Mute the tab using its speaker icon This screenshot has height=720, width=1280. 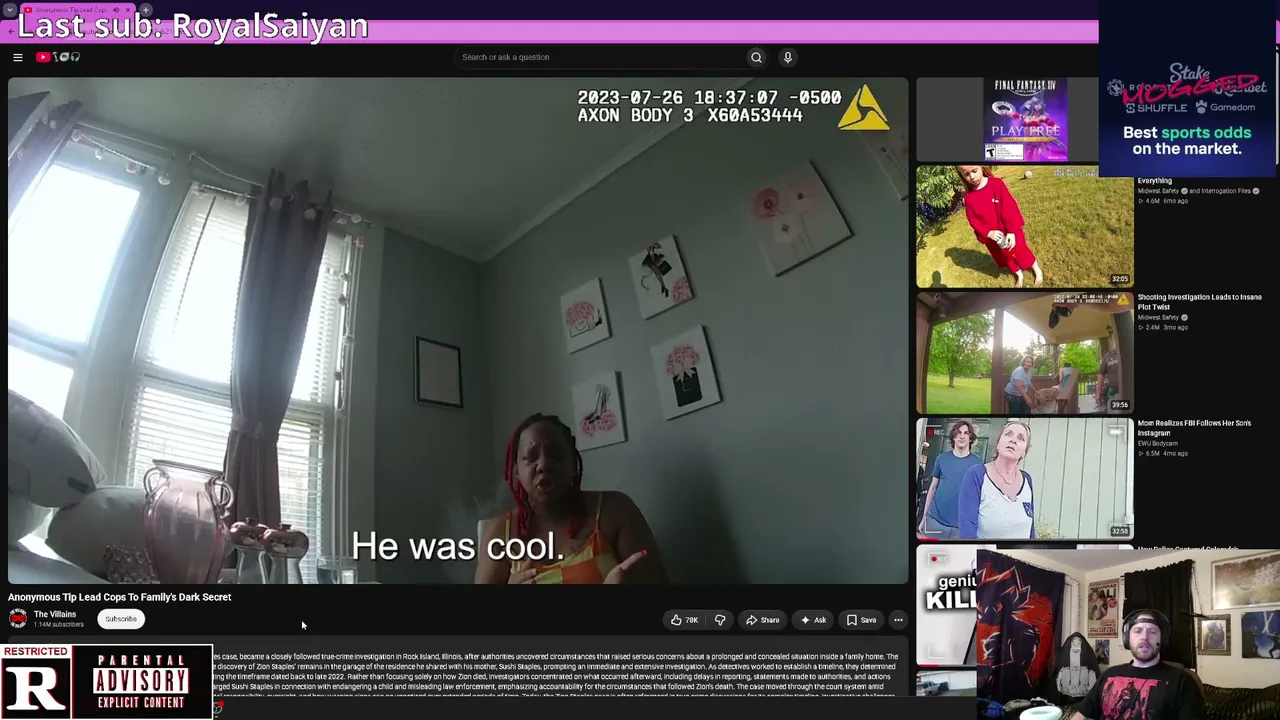(117, 10)
